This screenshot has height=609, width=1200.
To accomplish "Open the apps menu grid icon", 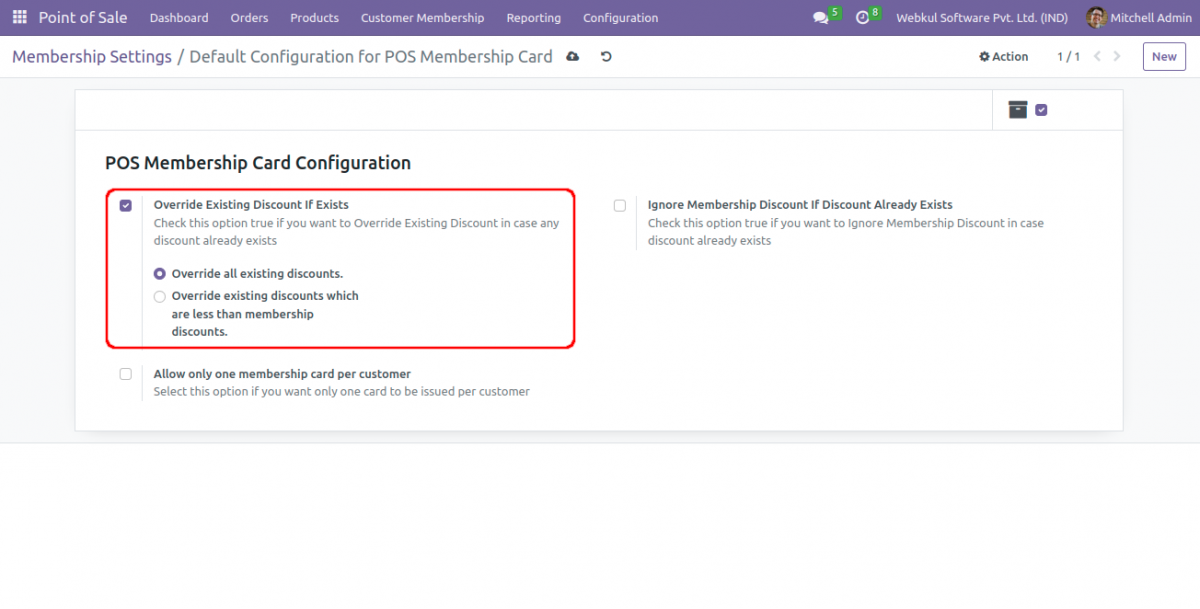I will (x=18, y=17).
